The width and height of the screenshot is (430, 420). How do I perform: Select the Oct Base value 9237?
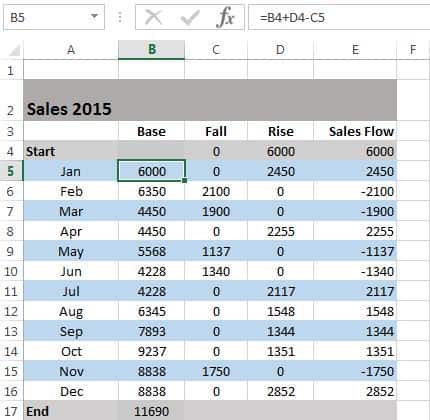point(151,351)
